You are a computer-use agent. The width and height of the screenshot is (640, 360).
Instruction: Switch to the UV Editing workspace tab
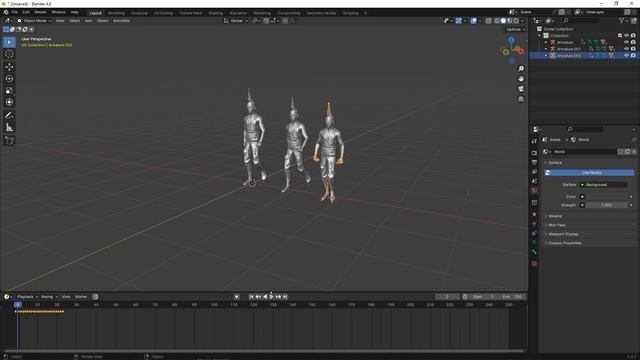(163, 13)
